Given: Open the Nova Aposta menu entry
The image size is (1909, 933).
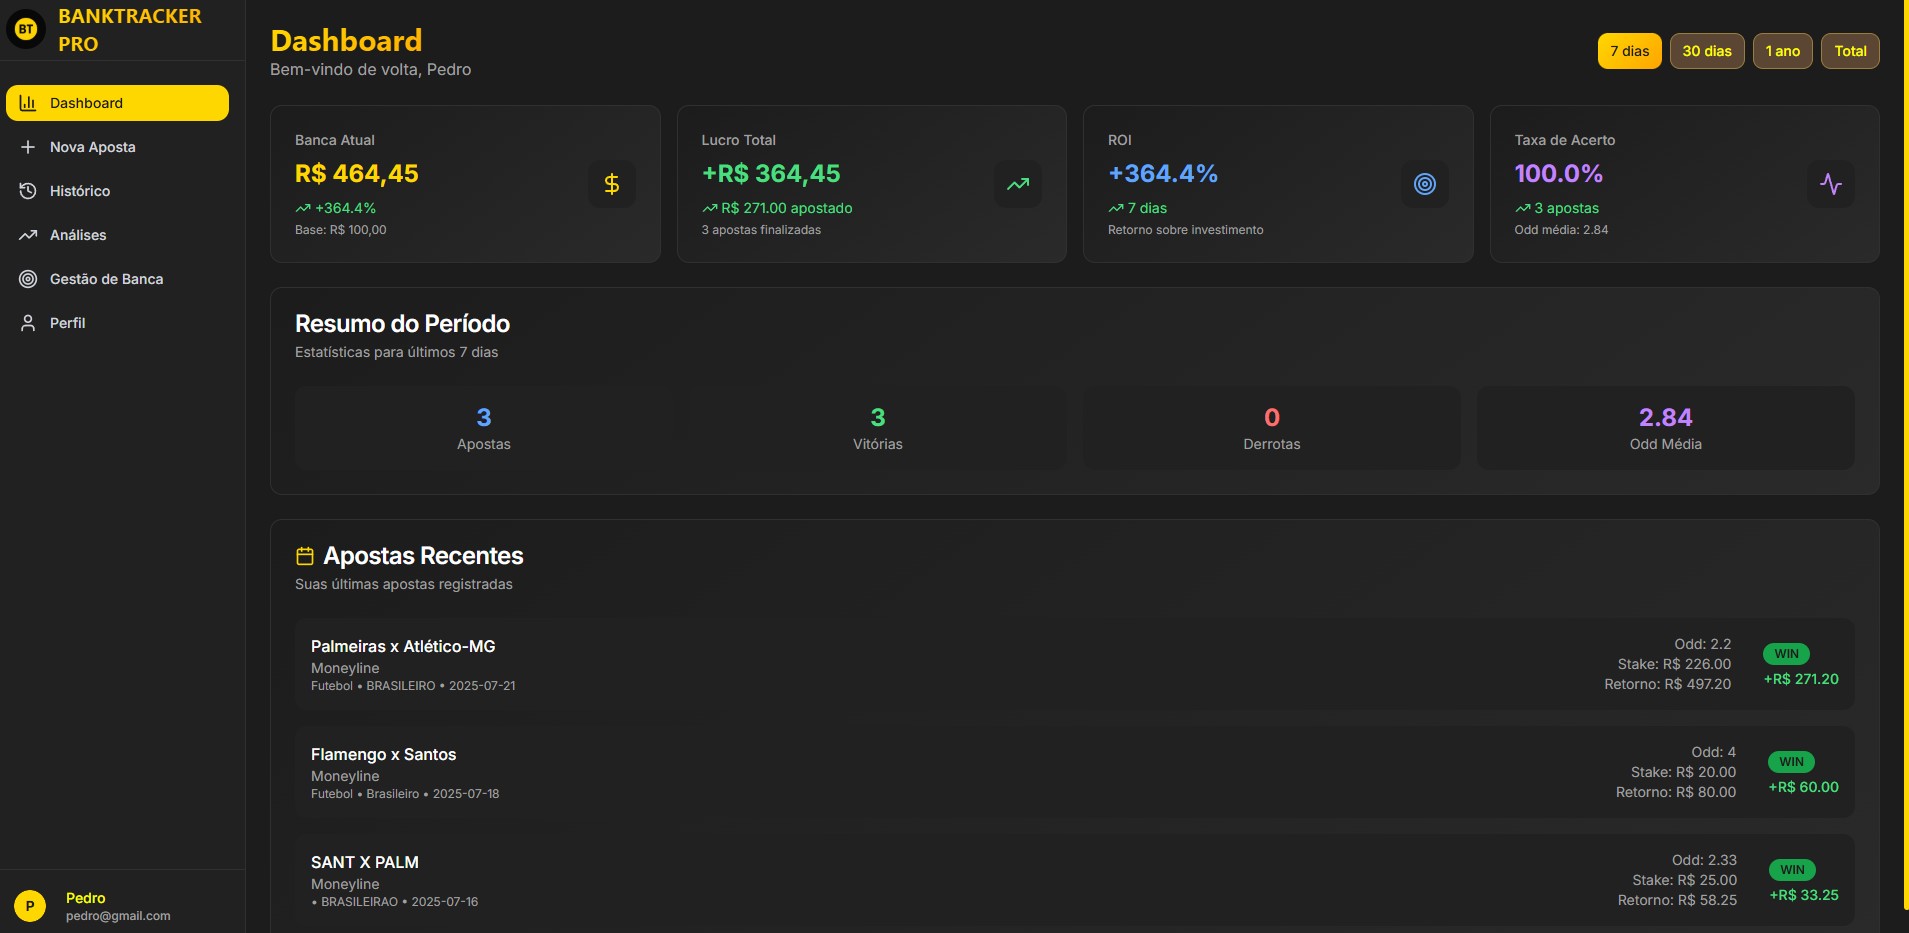Looking at the screenshot, I should [93, 146].
